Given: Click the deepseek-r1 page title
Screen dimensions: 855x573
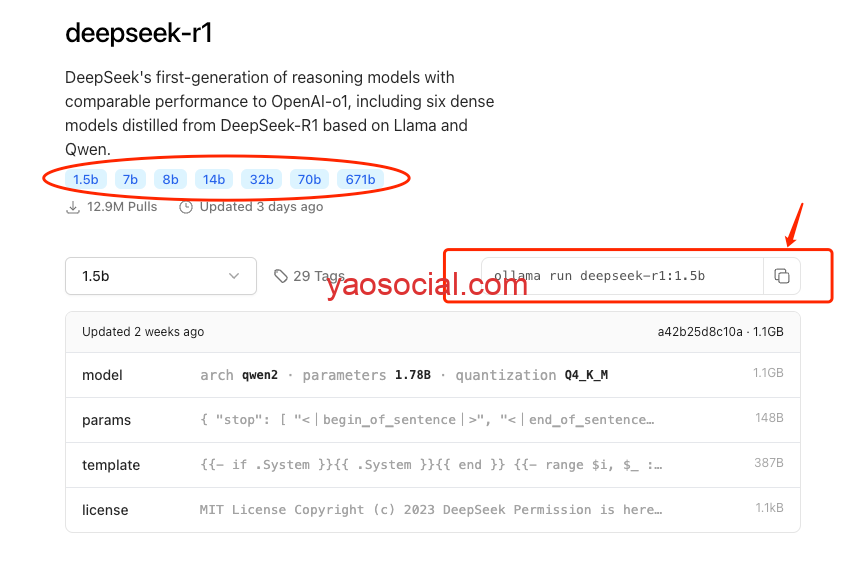Looking at the screenshot, I should 139,33.
